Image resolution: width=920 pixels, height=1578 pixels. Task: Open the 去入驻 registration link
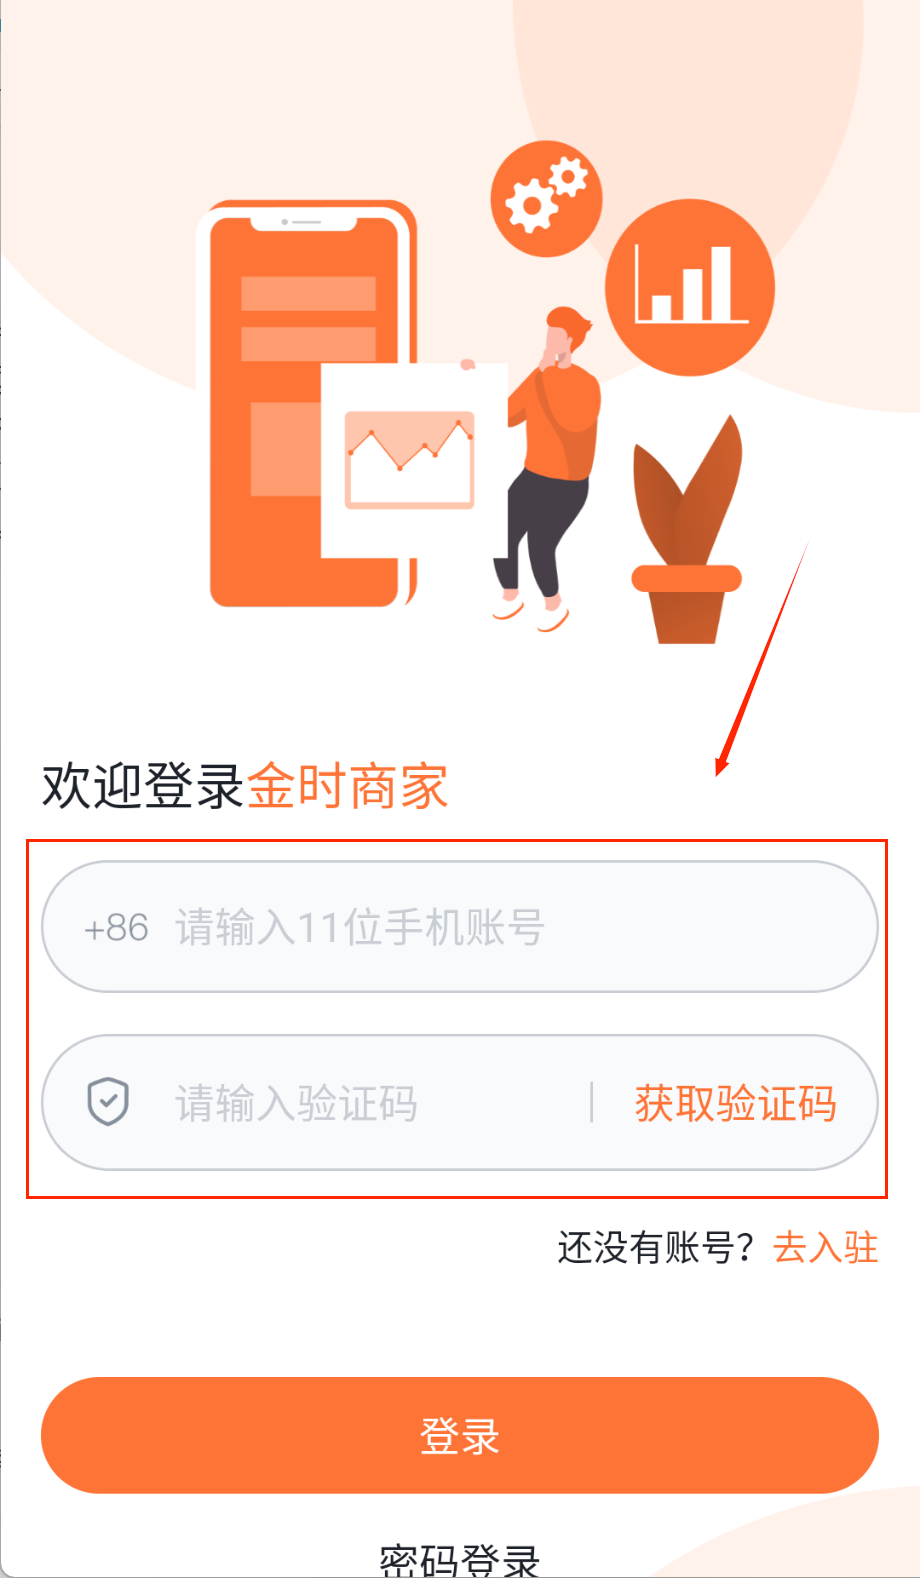(x=826, y=1247)
